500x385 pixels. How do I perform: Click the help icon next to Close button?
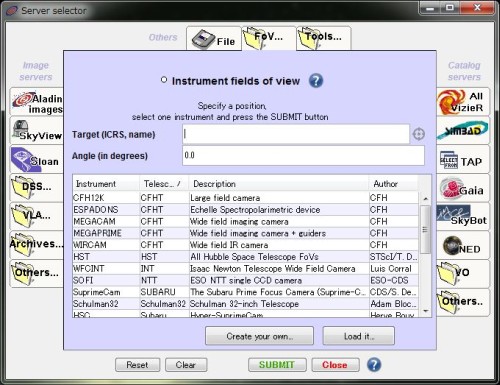374,365
